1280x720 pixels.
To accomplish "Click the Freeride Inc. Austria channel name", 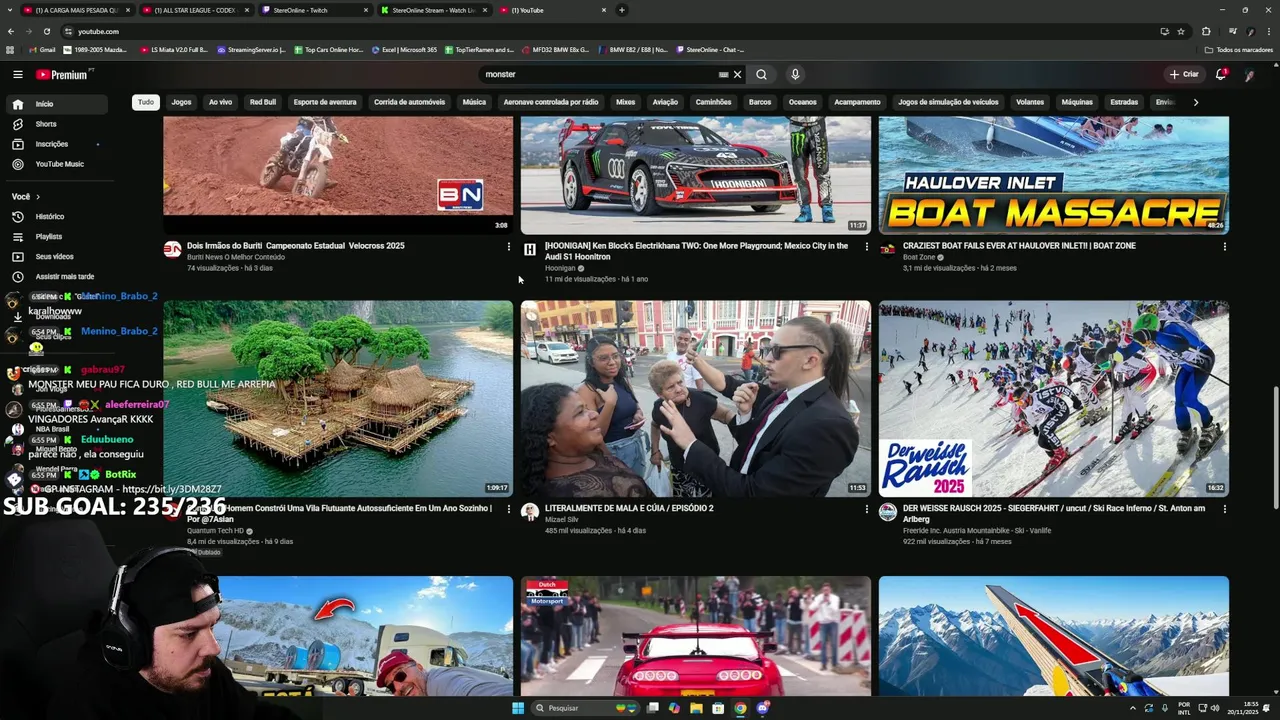I will pos(977,531).
